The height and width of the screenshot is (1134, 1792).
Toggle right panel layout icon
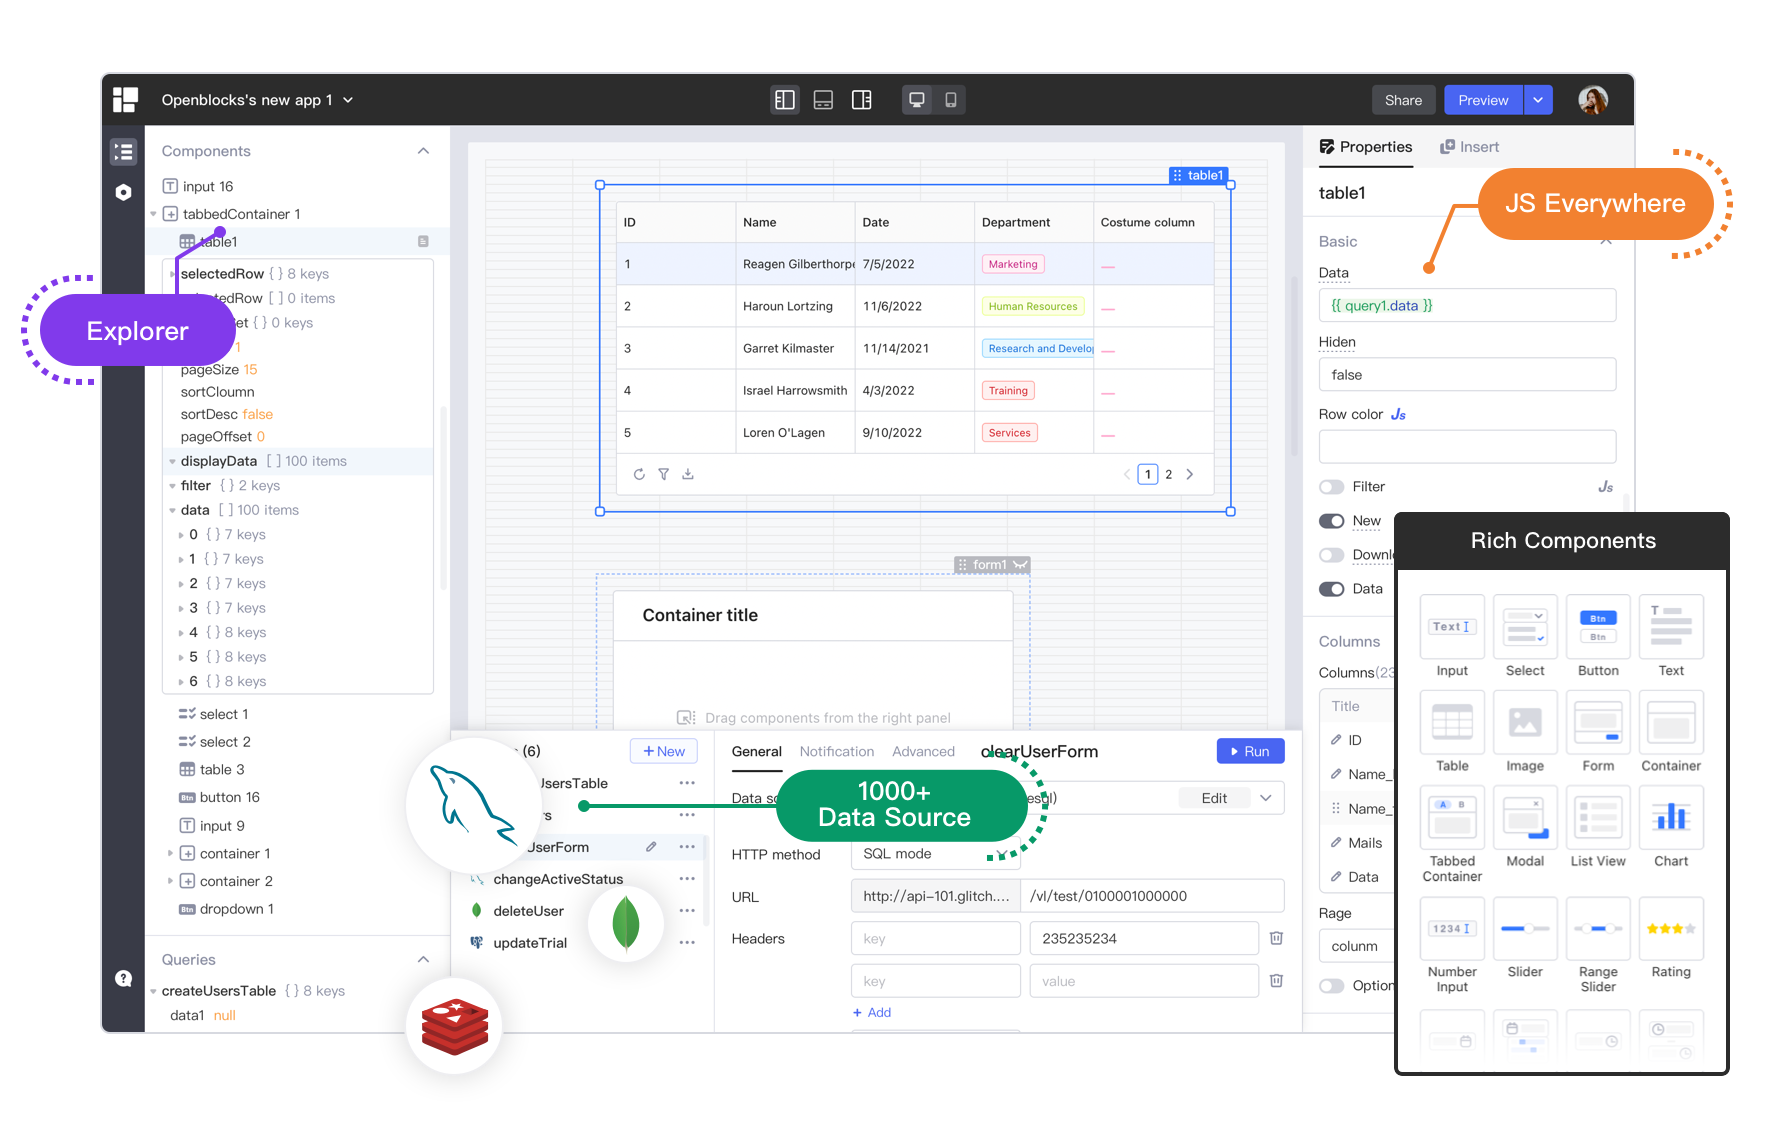click(x=861, y=100)
